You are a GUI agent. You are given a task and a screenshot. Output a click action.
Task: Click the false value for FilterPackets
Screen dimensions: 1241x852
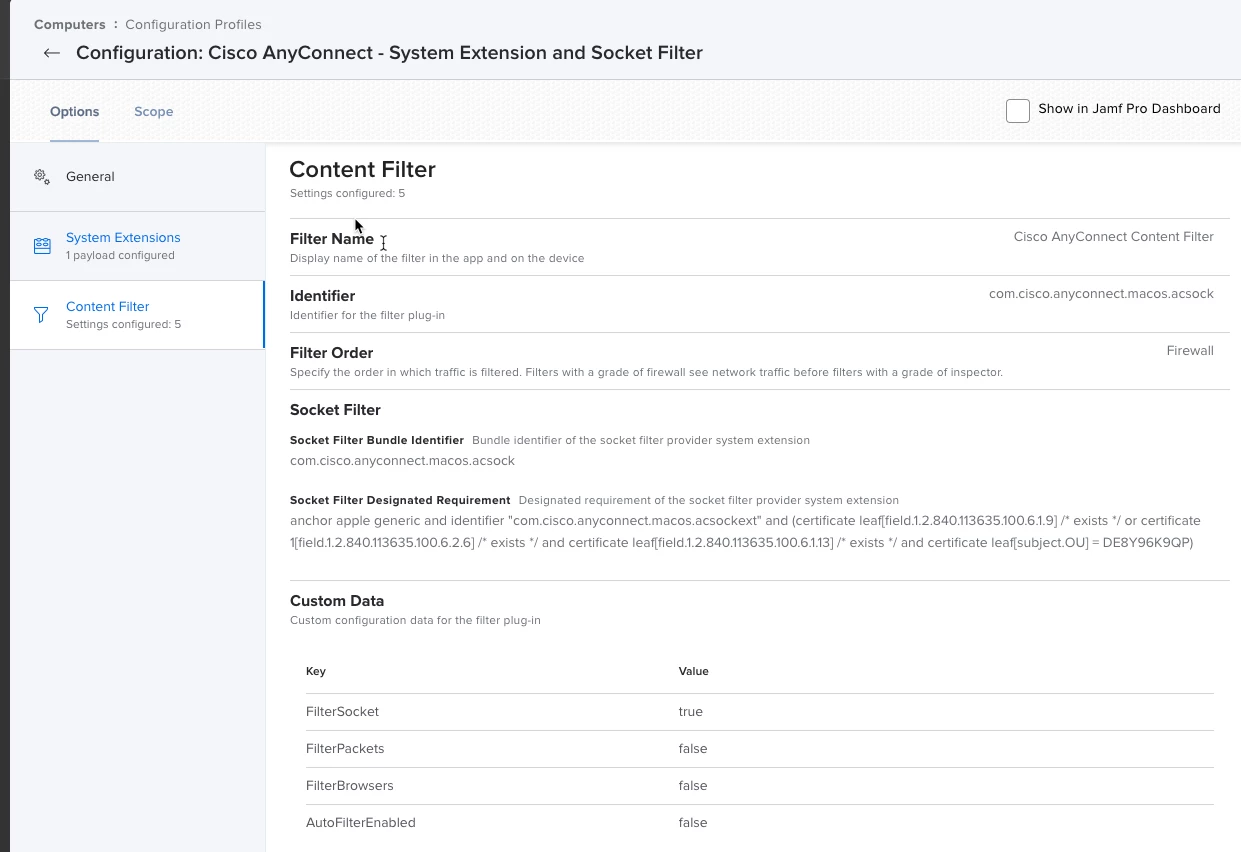tap(692, 749)
